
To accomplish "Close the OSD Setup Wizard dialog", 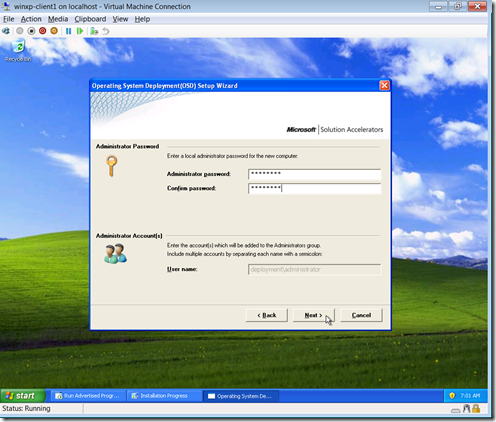I will (384, 86).
